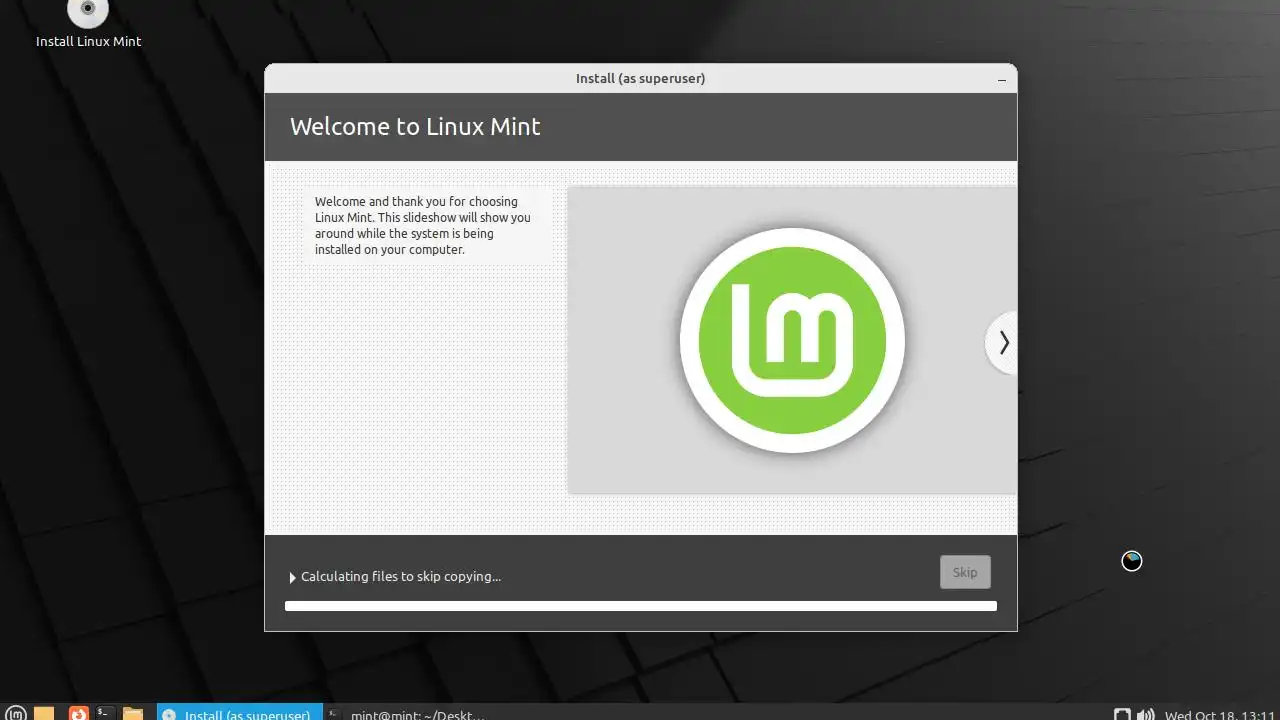This screenshot has width=1280, height=720.
Task: Click Show Desktop icon in the panel
Action: (x=44, y=713)
